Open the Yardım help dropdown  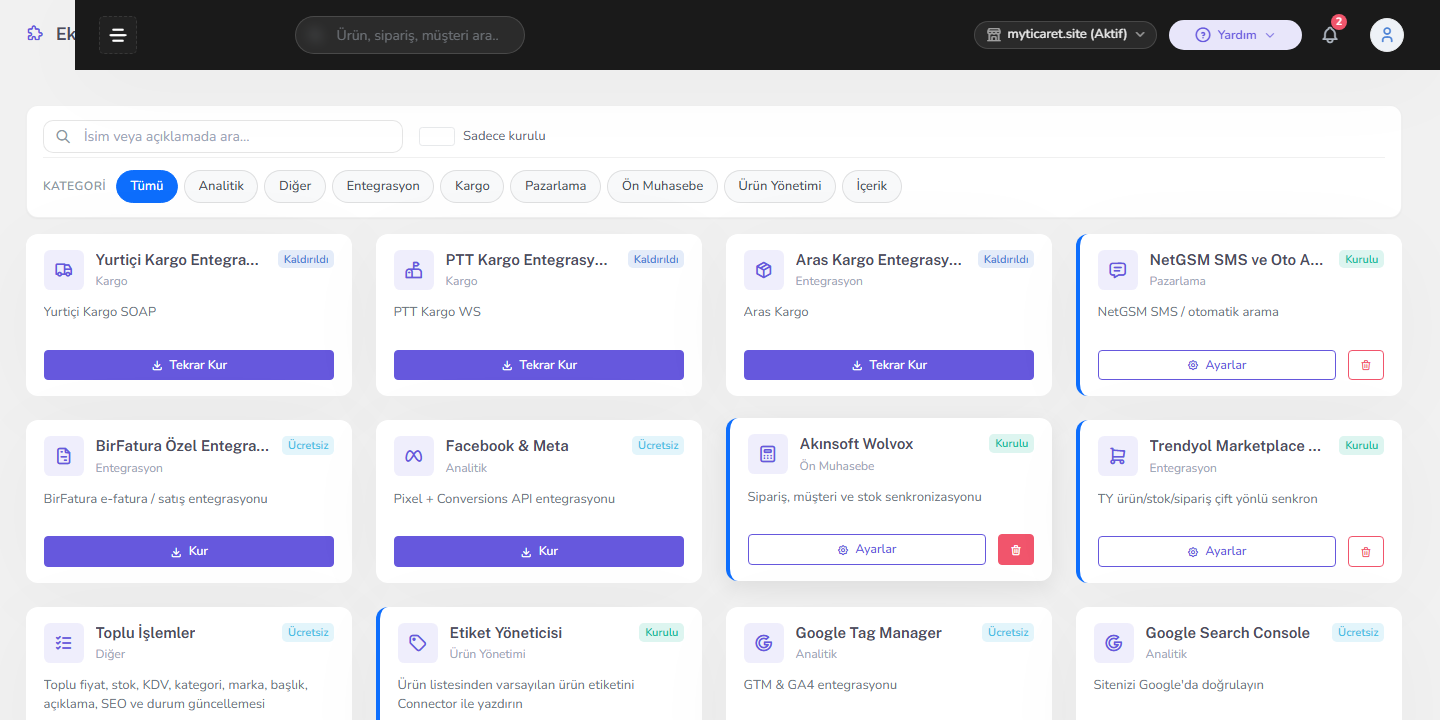coord(1235,35)
